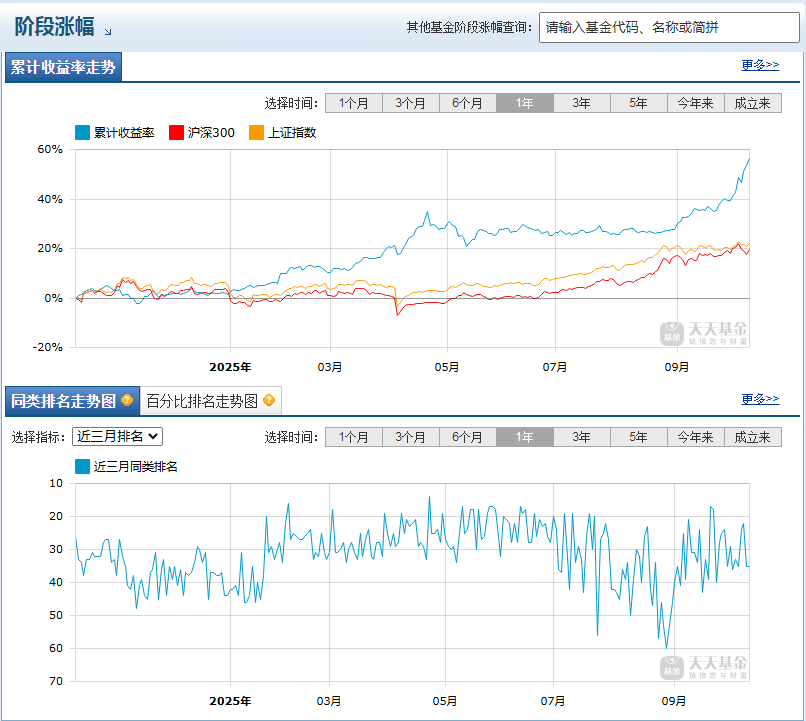The width and height of the screenshot is (806, 721).
Task: Open help icon on 同类排名走势图 tab
Action: coord(127,400)
